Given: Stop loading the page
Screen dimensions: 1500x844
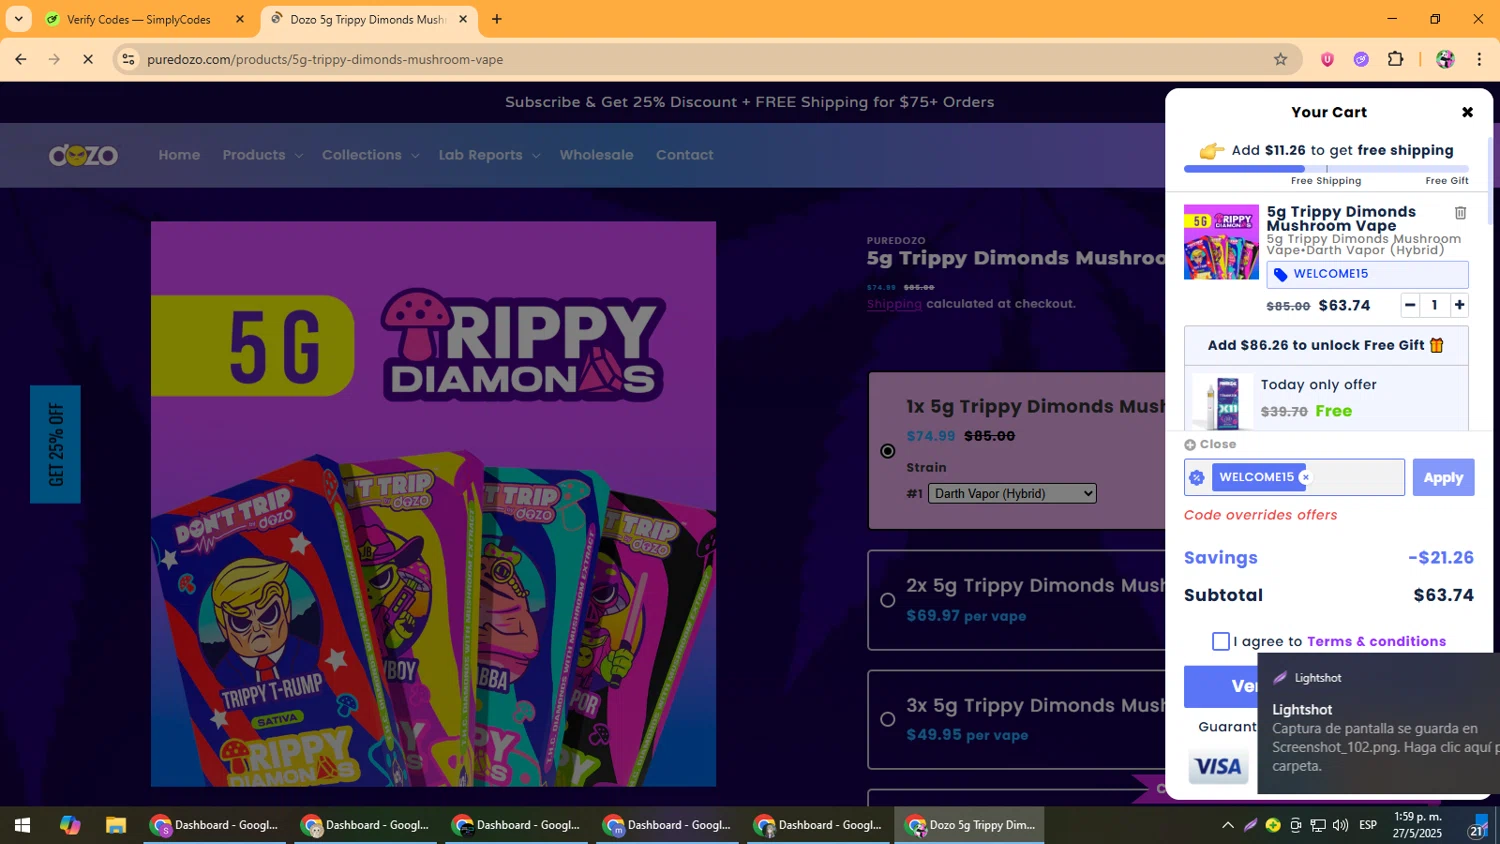Looking at the screenshot, I should pyautogui.click(x=88, y=59).
